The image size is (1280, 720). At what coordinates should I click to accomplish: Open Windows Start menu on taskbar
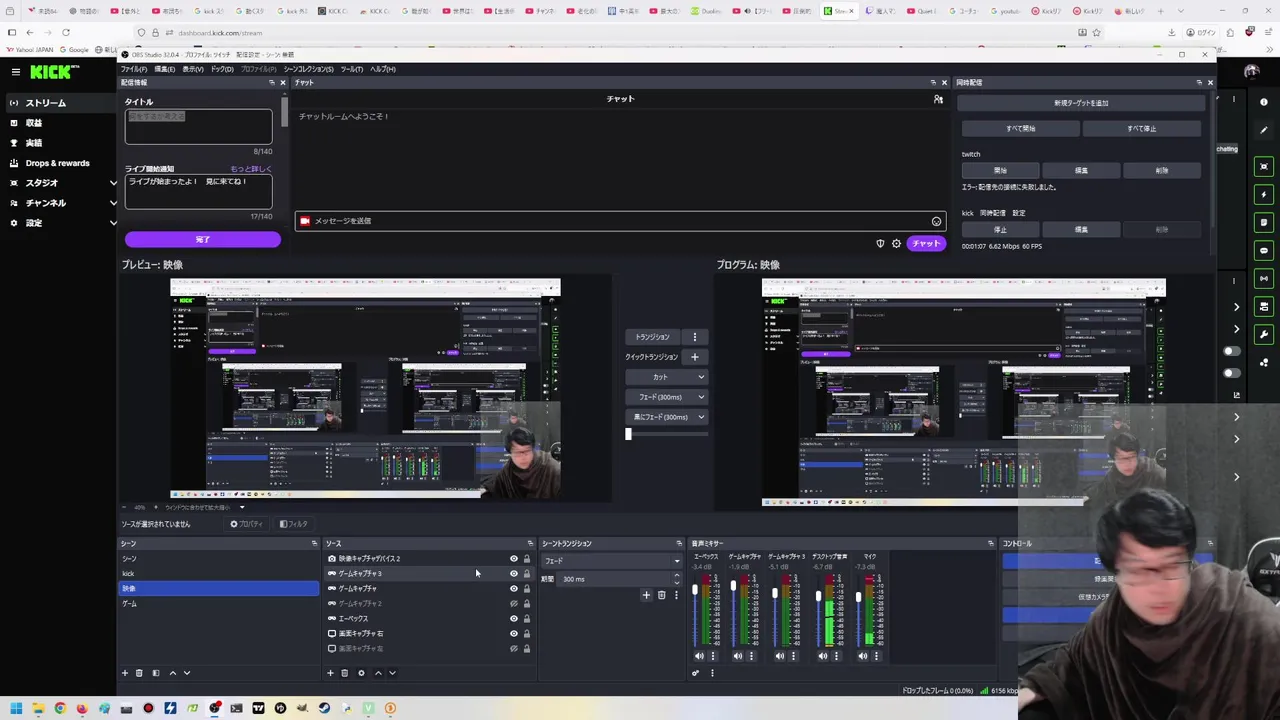coord(16,708)
